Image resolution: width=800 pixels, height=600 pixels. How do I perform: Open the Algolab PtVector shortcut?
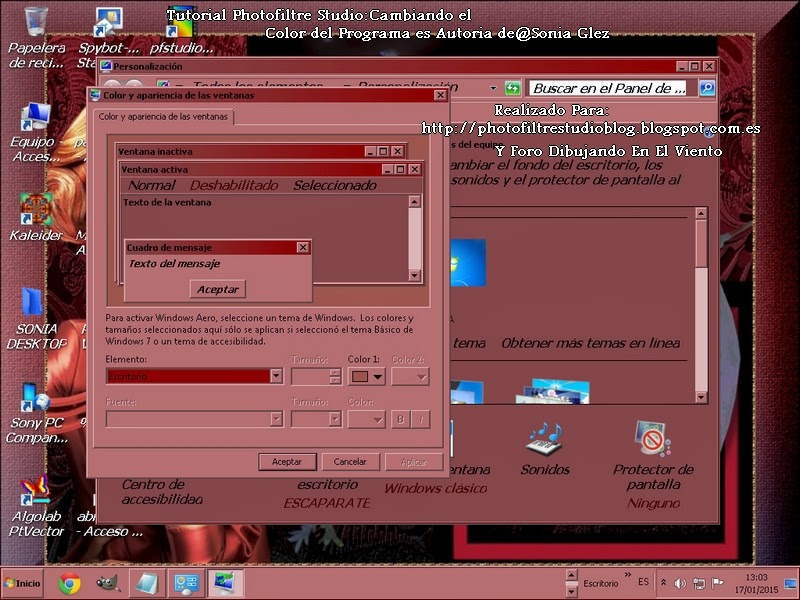point(36,506)
